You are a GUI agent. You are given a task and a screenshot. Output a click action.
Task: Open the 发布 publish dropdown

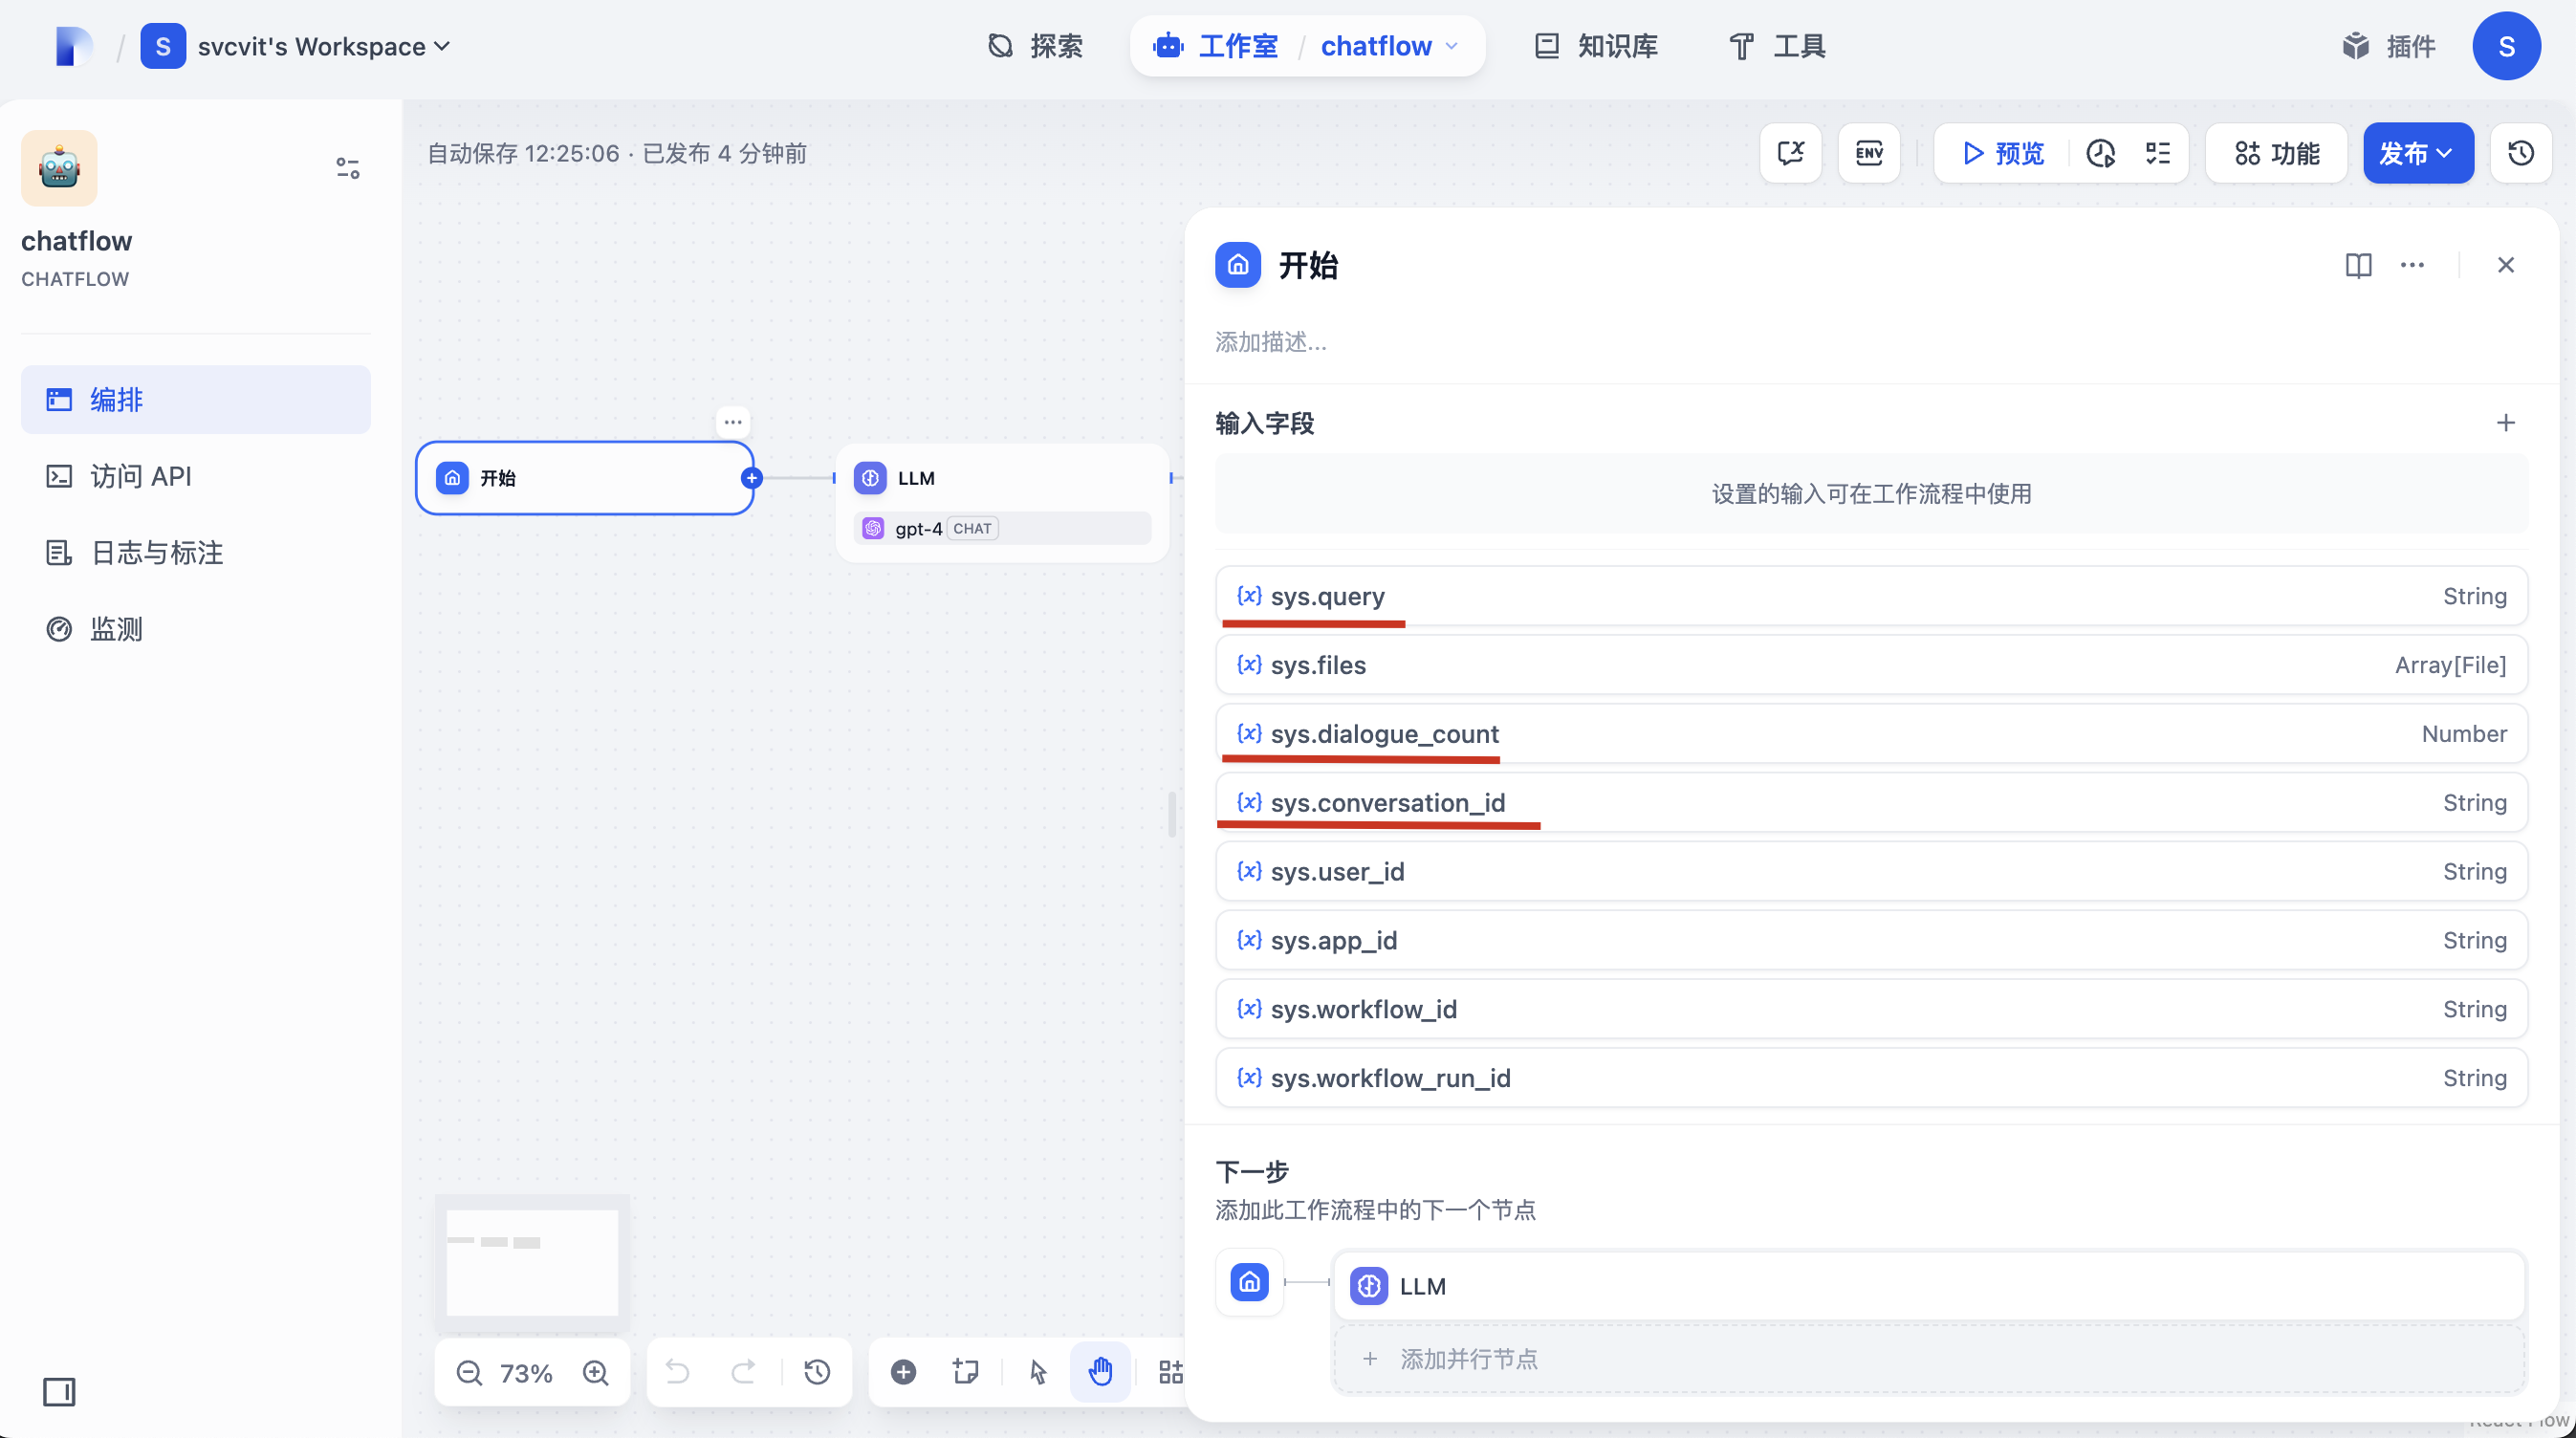click(2417, 153)
